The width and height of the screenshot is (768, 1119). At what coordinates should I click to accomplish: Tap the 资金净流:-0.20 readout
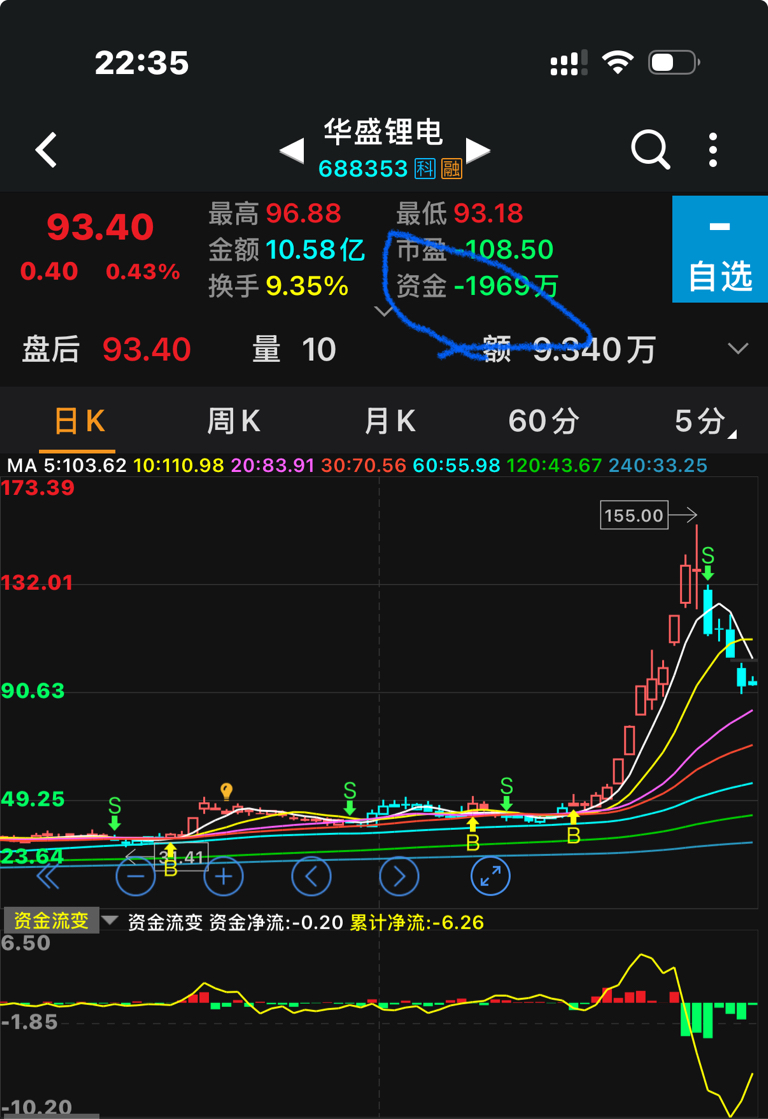point(276,922)
